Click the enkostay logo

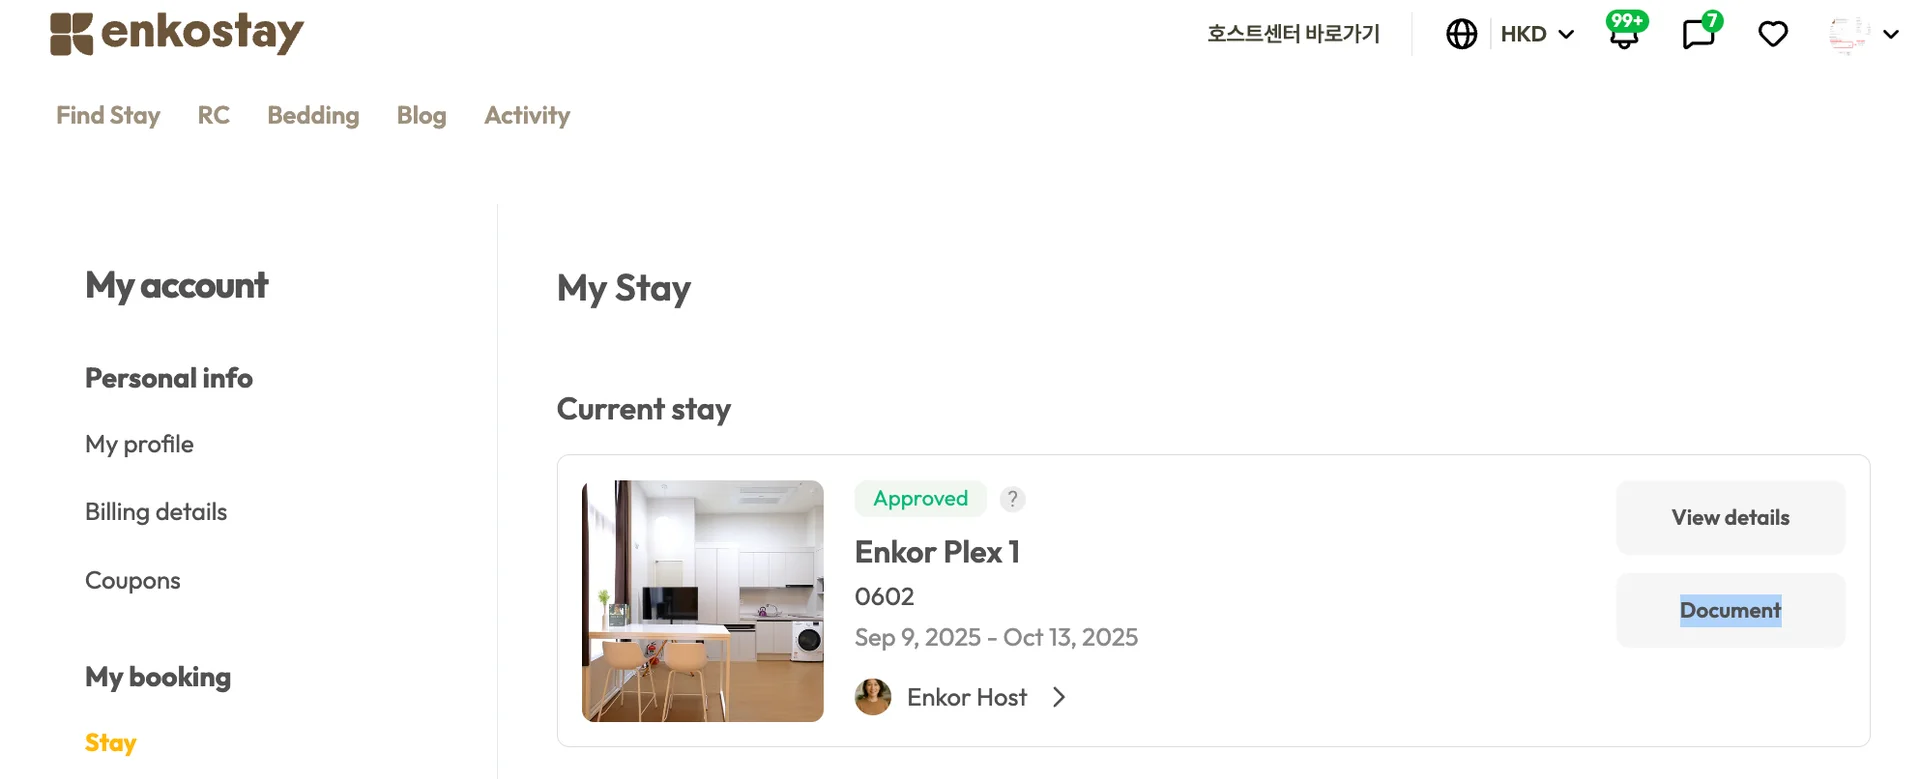(x=176, y=33)
